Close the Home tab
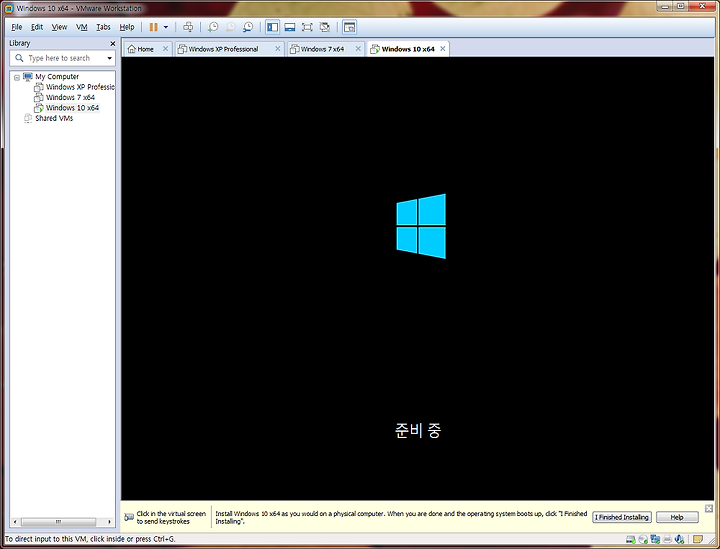The width and height of the screenshot is (720, 549). (166, 48)
